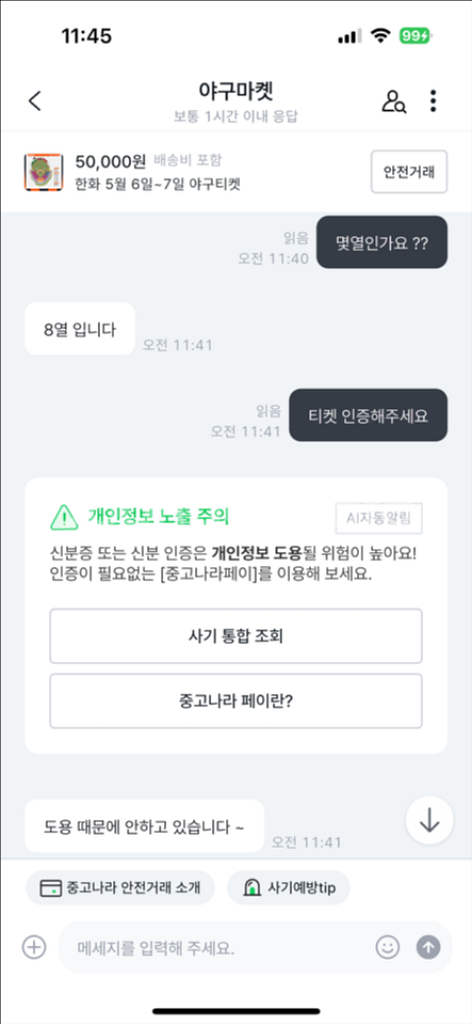Viewport: 472px width, 1024px height.
Task: Tap the battery indicator in status bar
Action: [415, 35]
